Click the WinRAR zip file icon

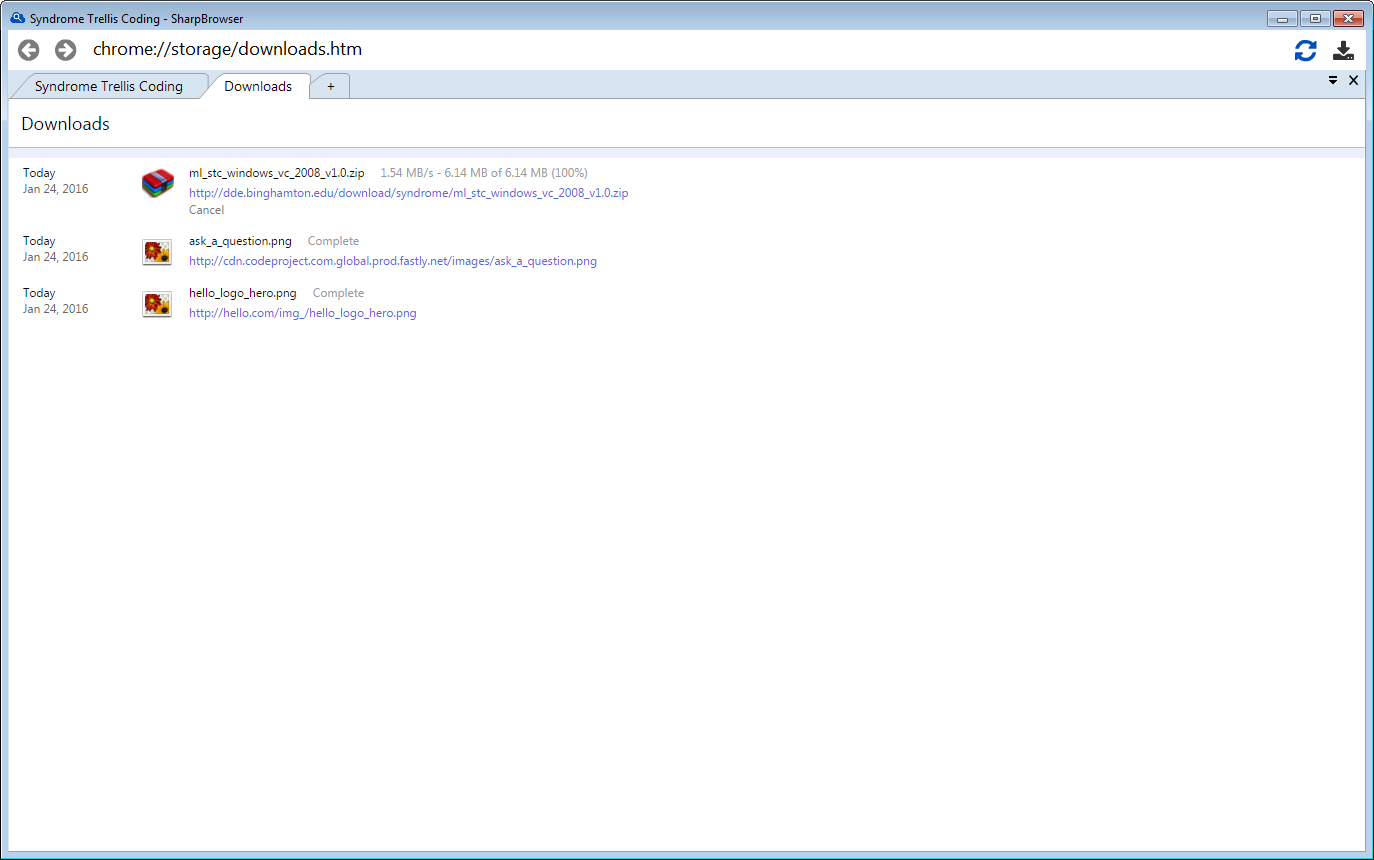157,184
